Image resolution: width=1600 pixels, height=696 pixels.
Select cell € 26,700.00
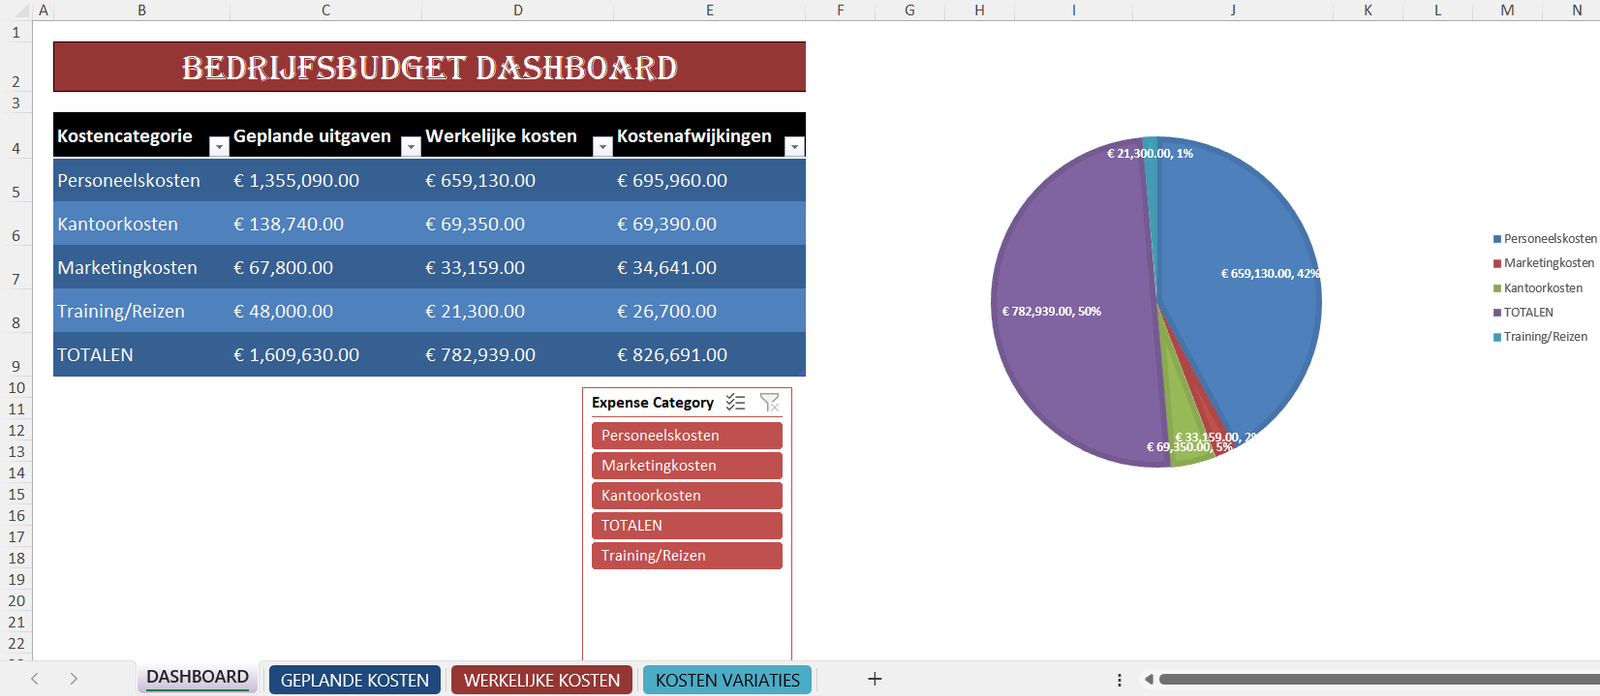710,311
